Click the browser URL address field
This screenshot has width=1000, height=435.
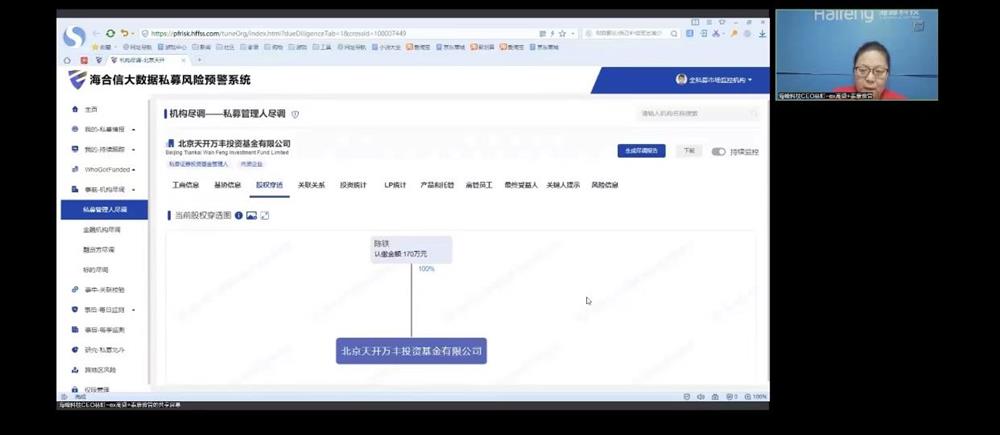point(338,33)
